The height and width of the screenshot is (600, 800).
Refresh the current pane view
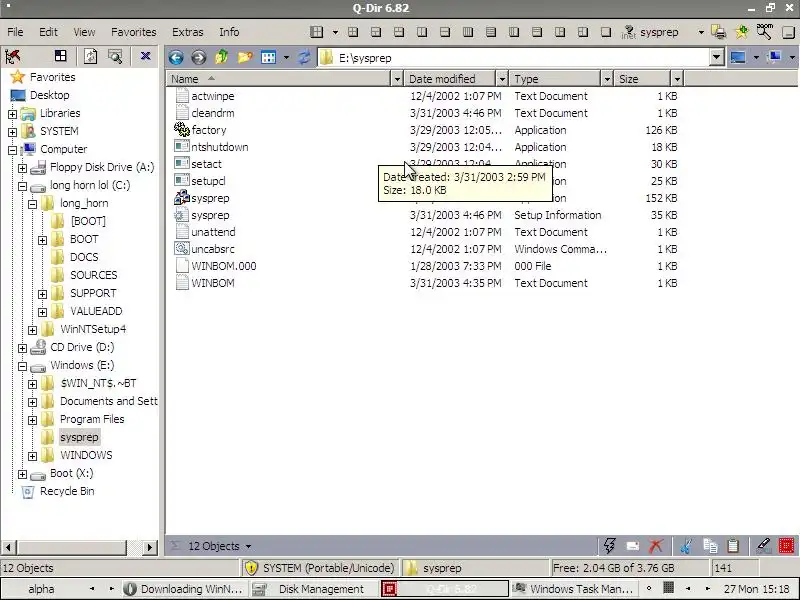click(x=304, y=57)
